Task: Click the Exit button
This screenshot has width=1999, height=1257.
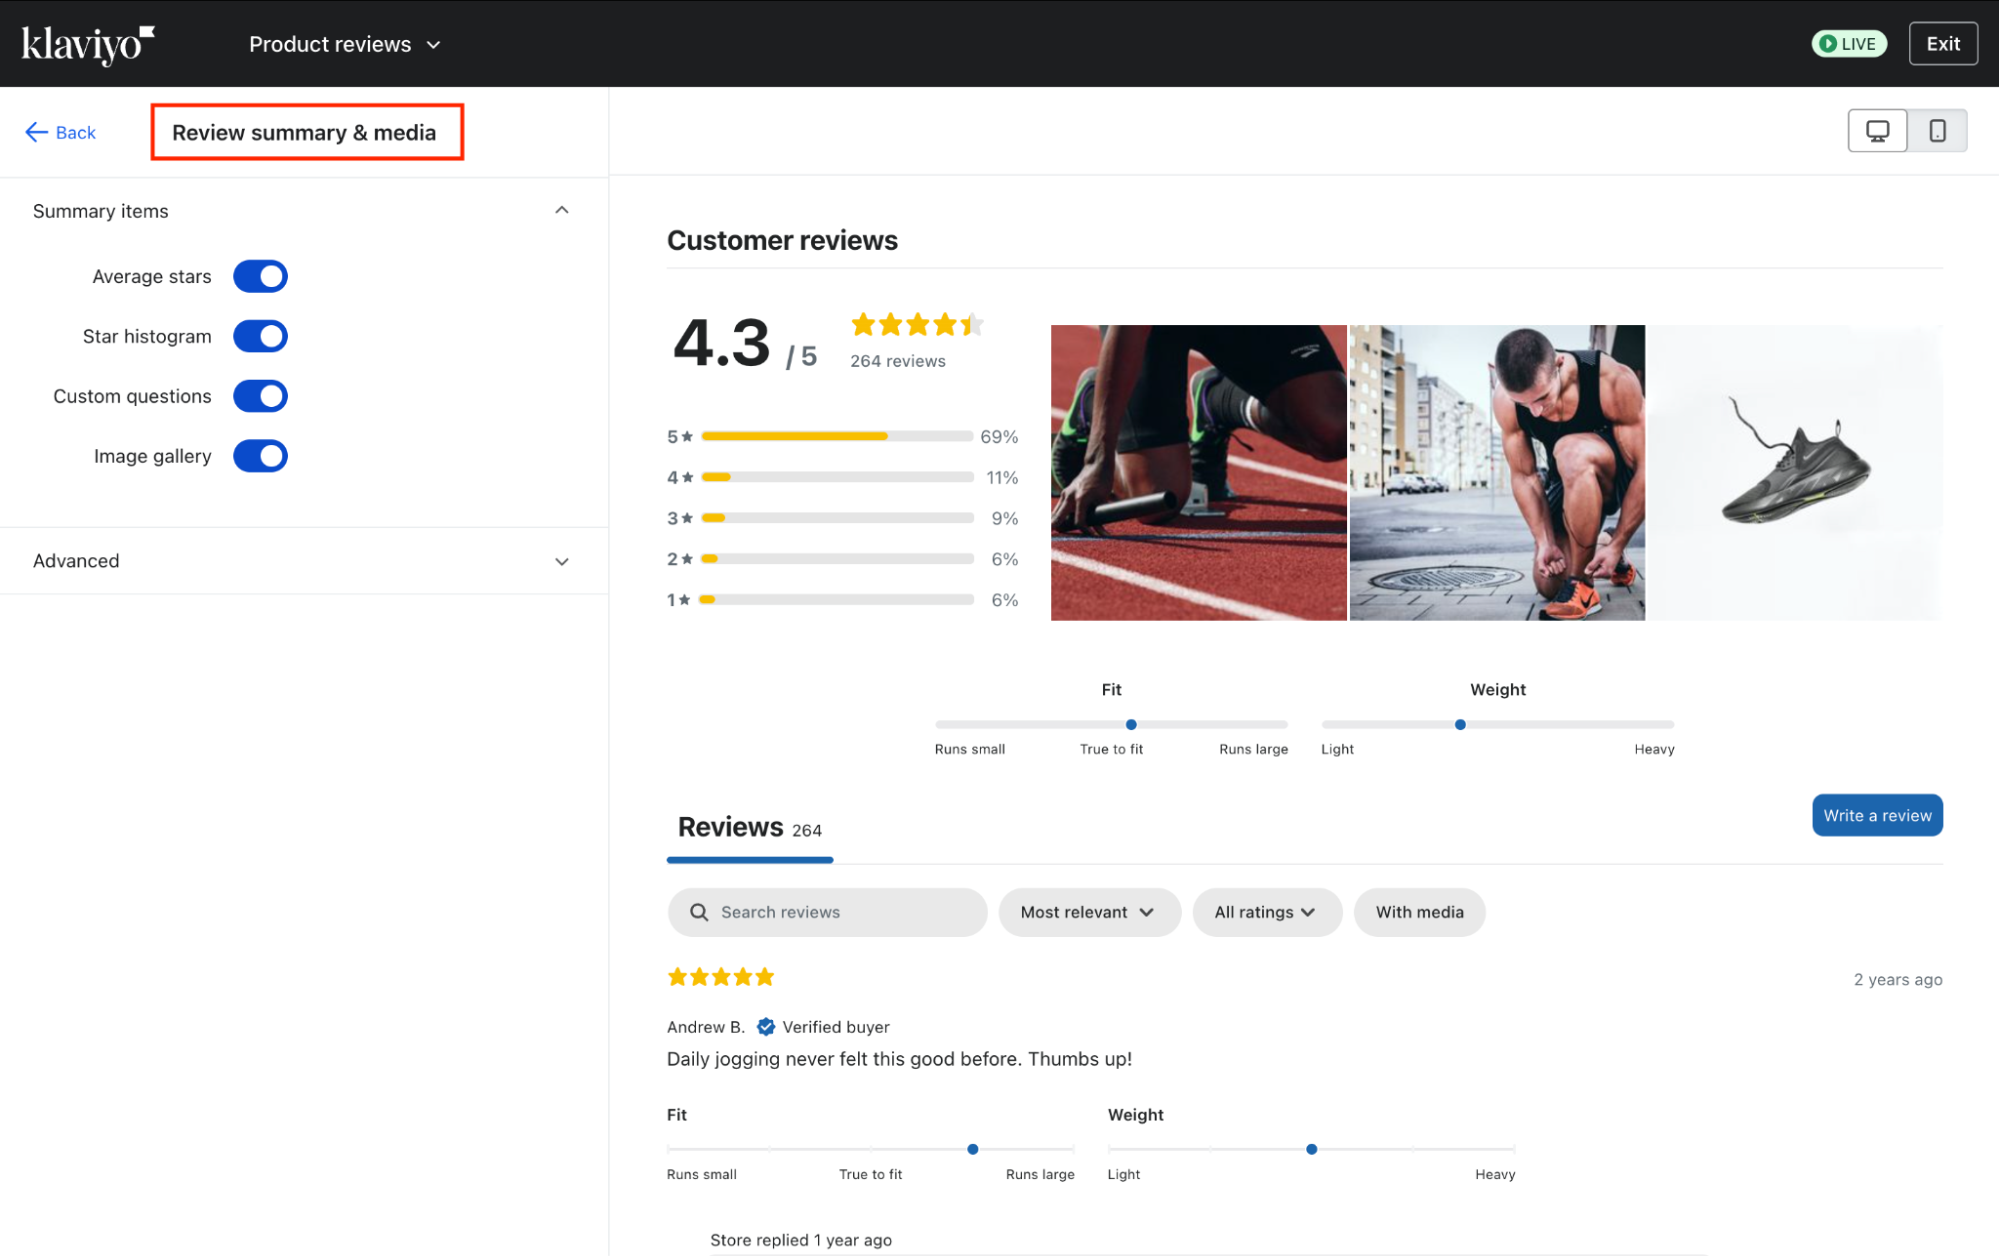Action: pyautogui.click(x=1942, y=44)
